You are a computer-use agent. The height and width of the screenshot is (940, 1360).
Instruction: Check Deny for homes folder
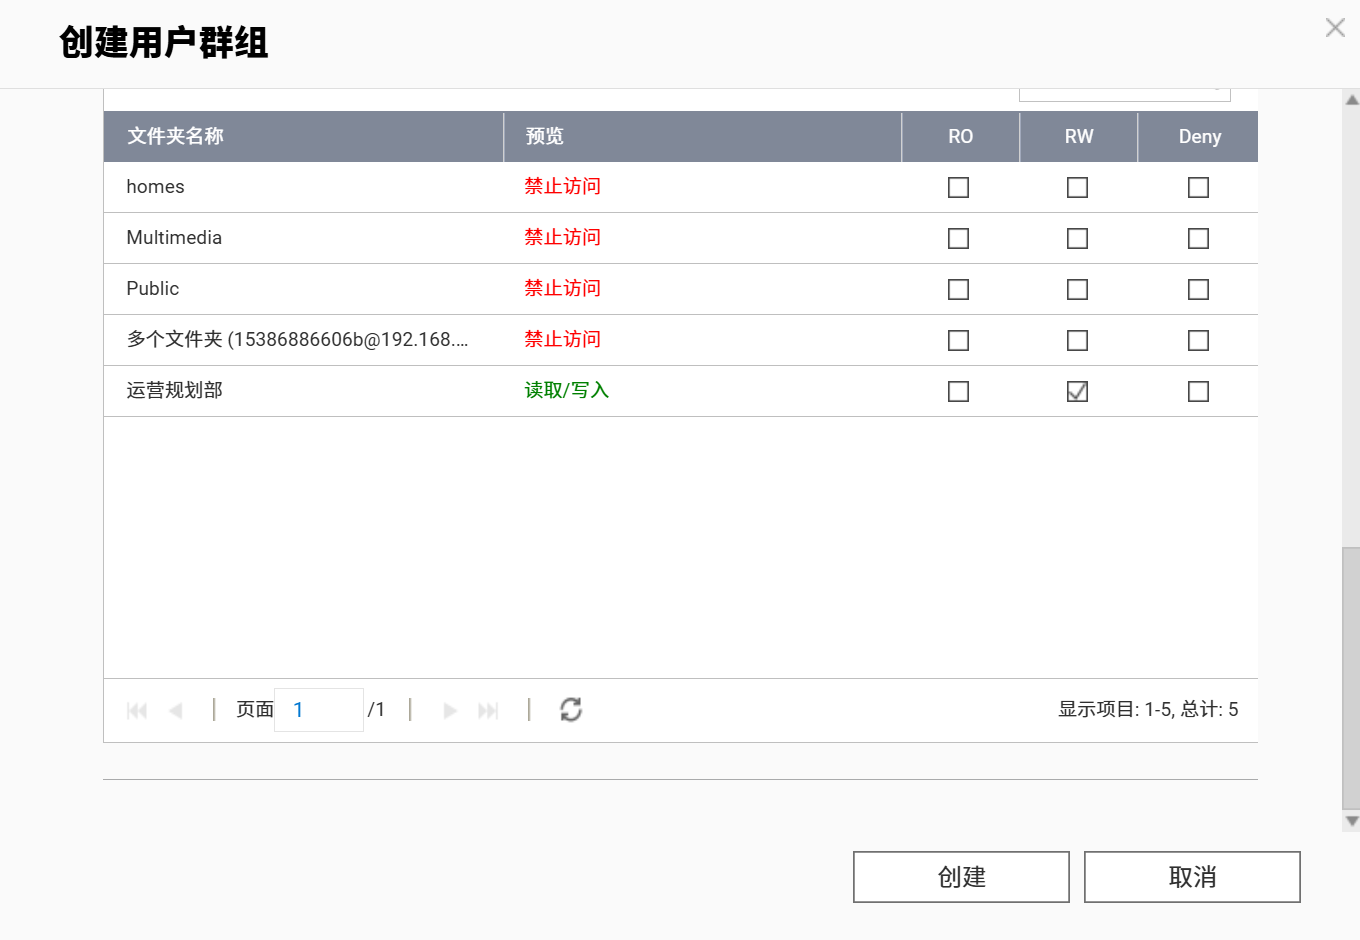1198,187
